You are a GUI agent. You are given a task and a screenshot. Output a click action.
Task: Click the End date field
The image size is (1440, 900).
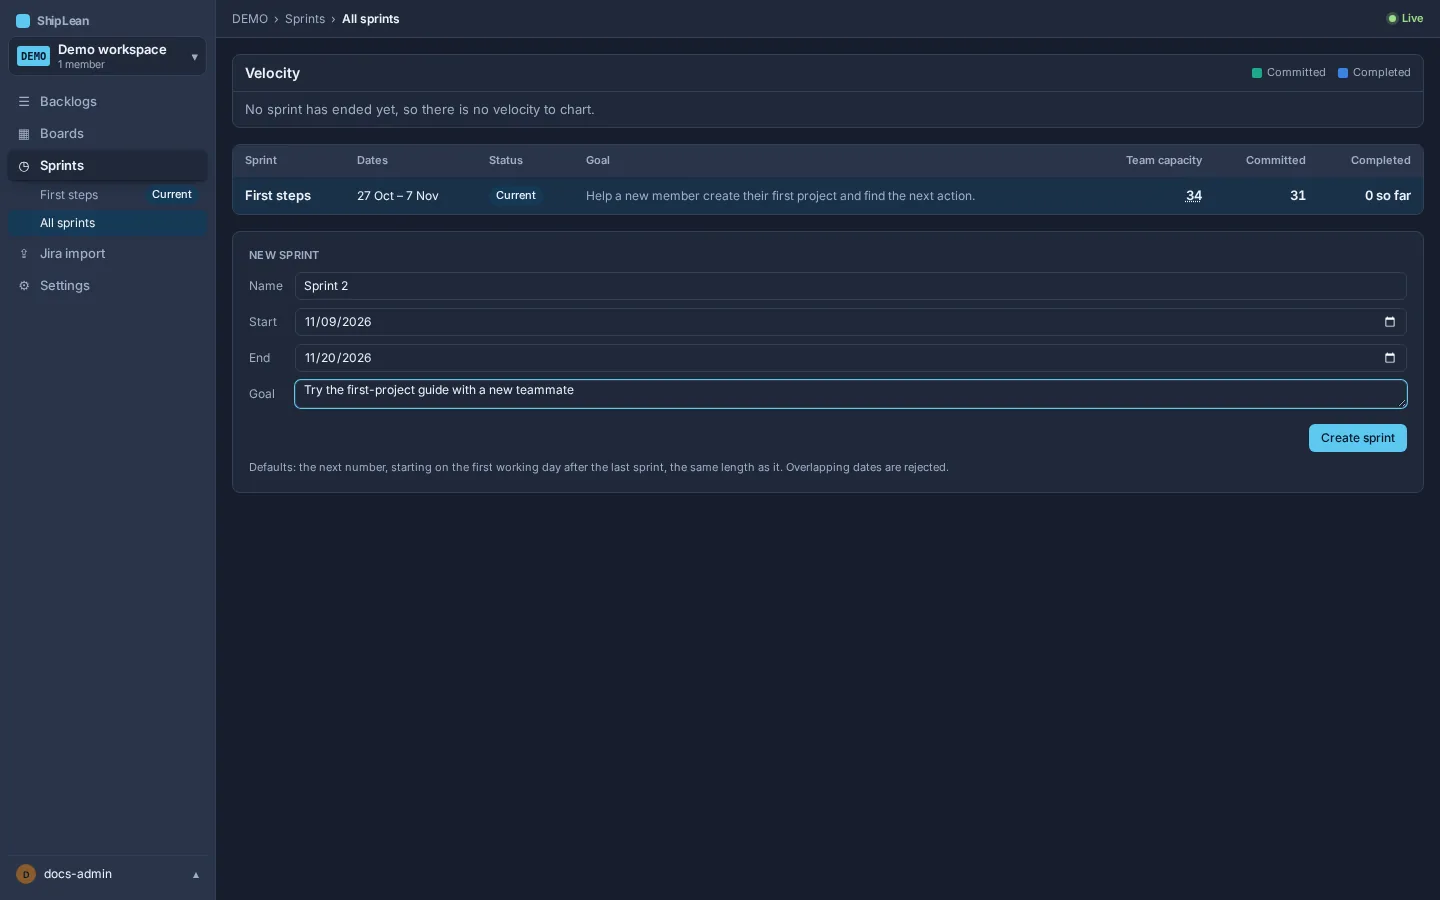click(x=851, y=358)
